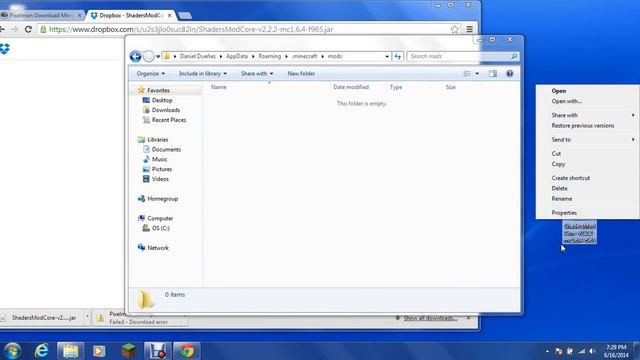Select Favorites in the navigation pane
The width and height of the screenshot is (640, 360).
tap(158, 90)
